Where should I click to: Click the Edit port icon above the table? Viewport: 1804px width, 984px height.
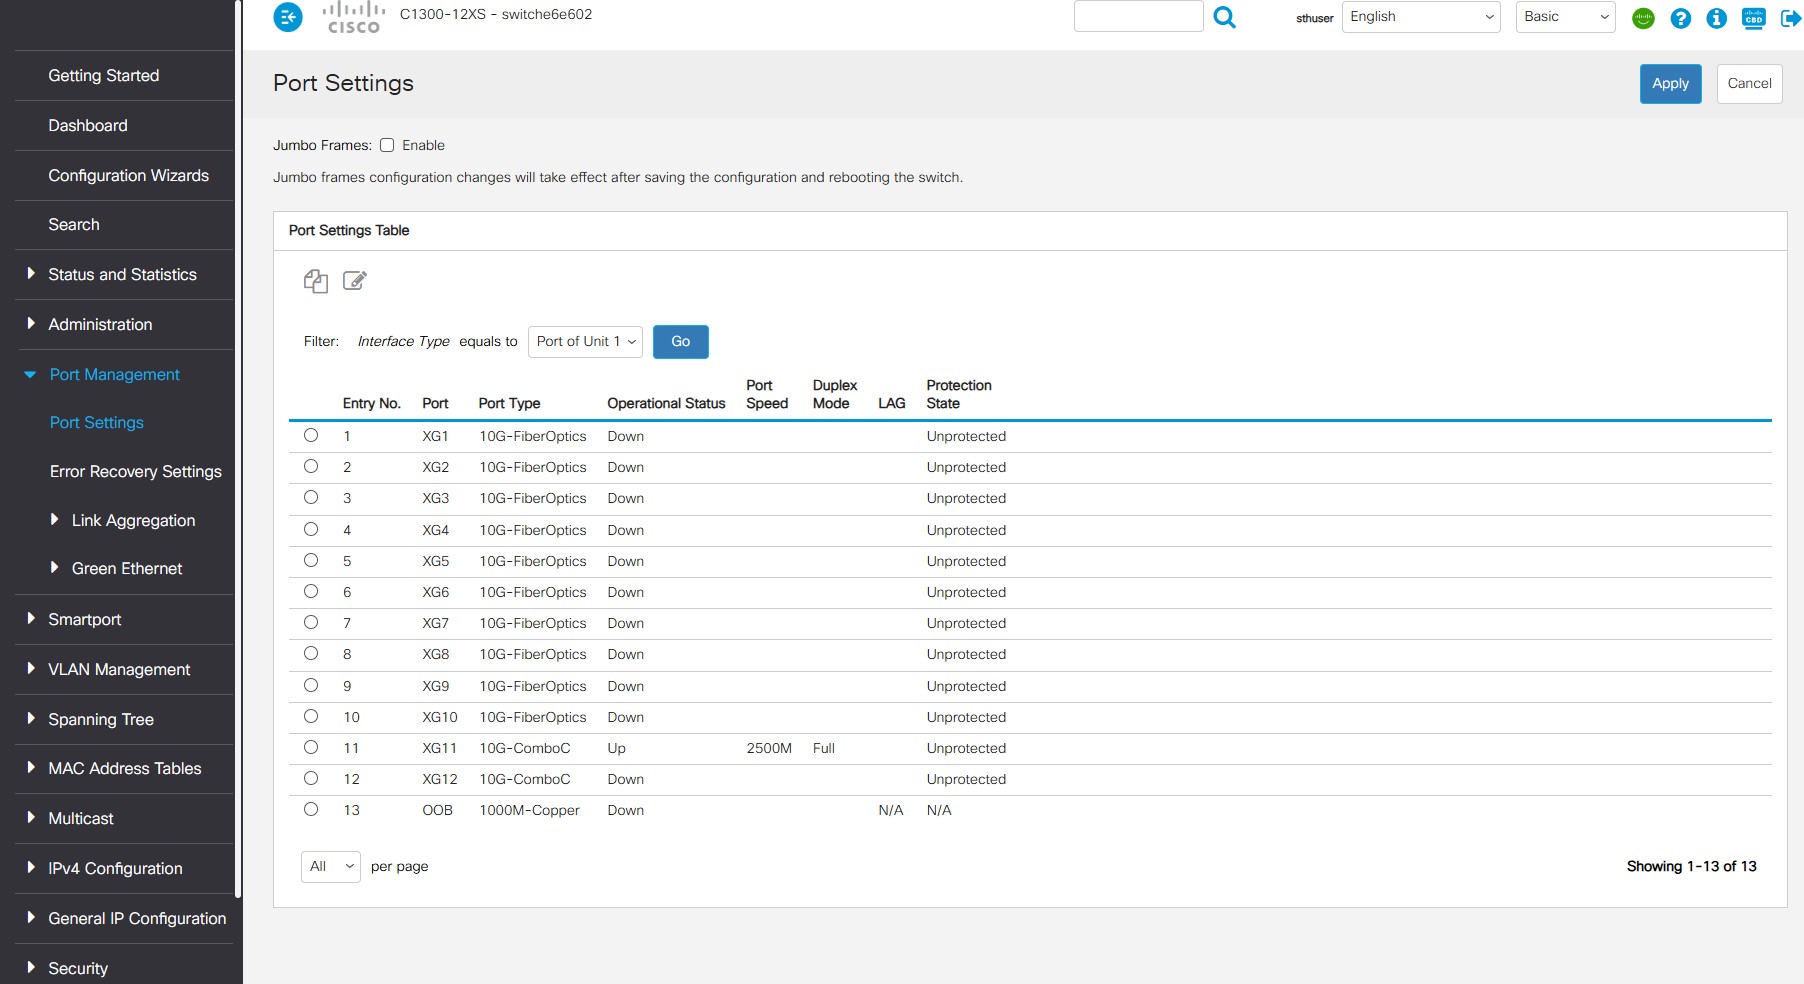point(354,281)
